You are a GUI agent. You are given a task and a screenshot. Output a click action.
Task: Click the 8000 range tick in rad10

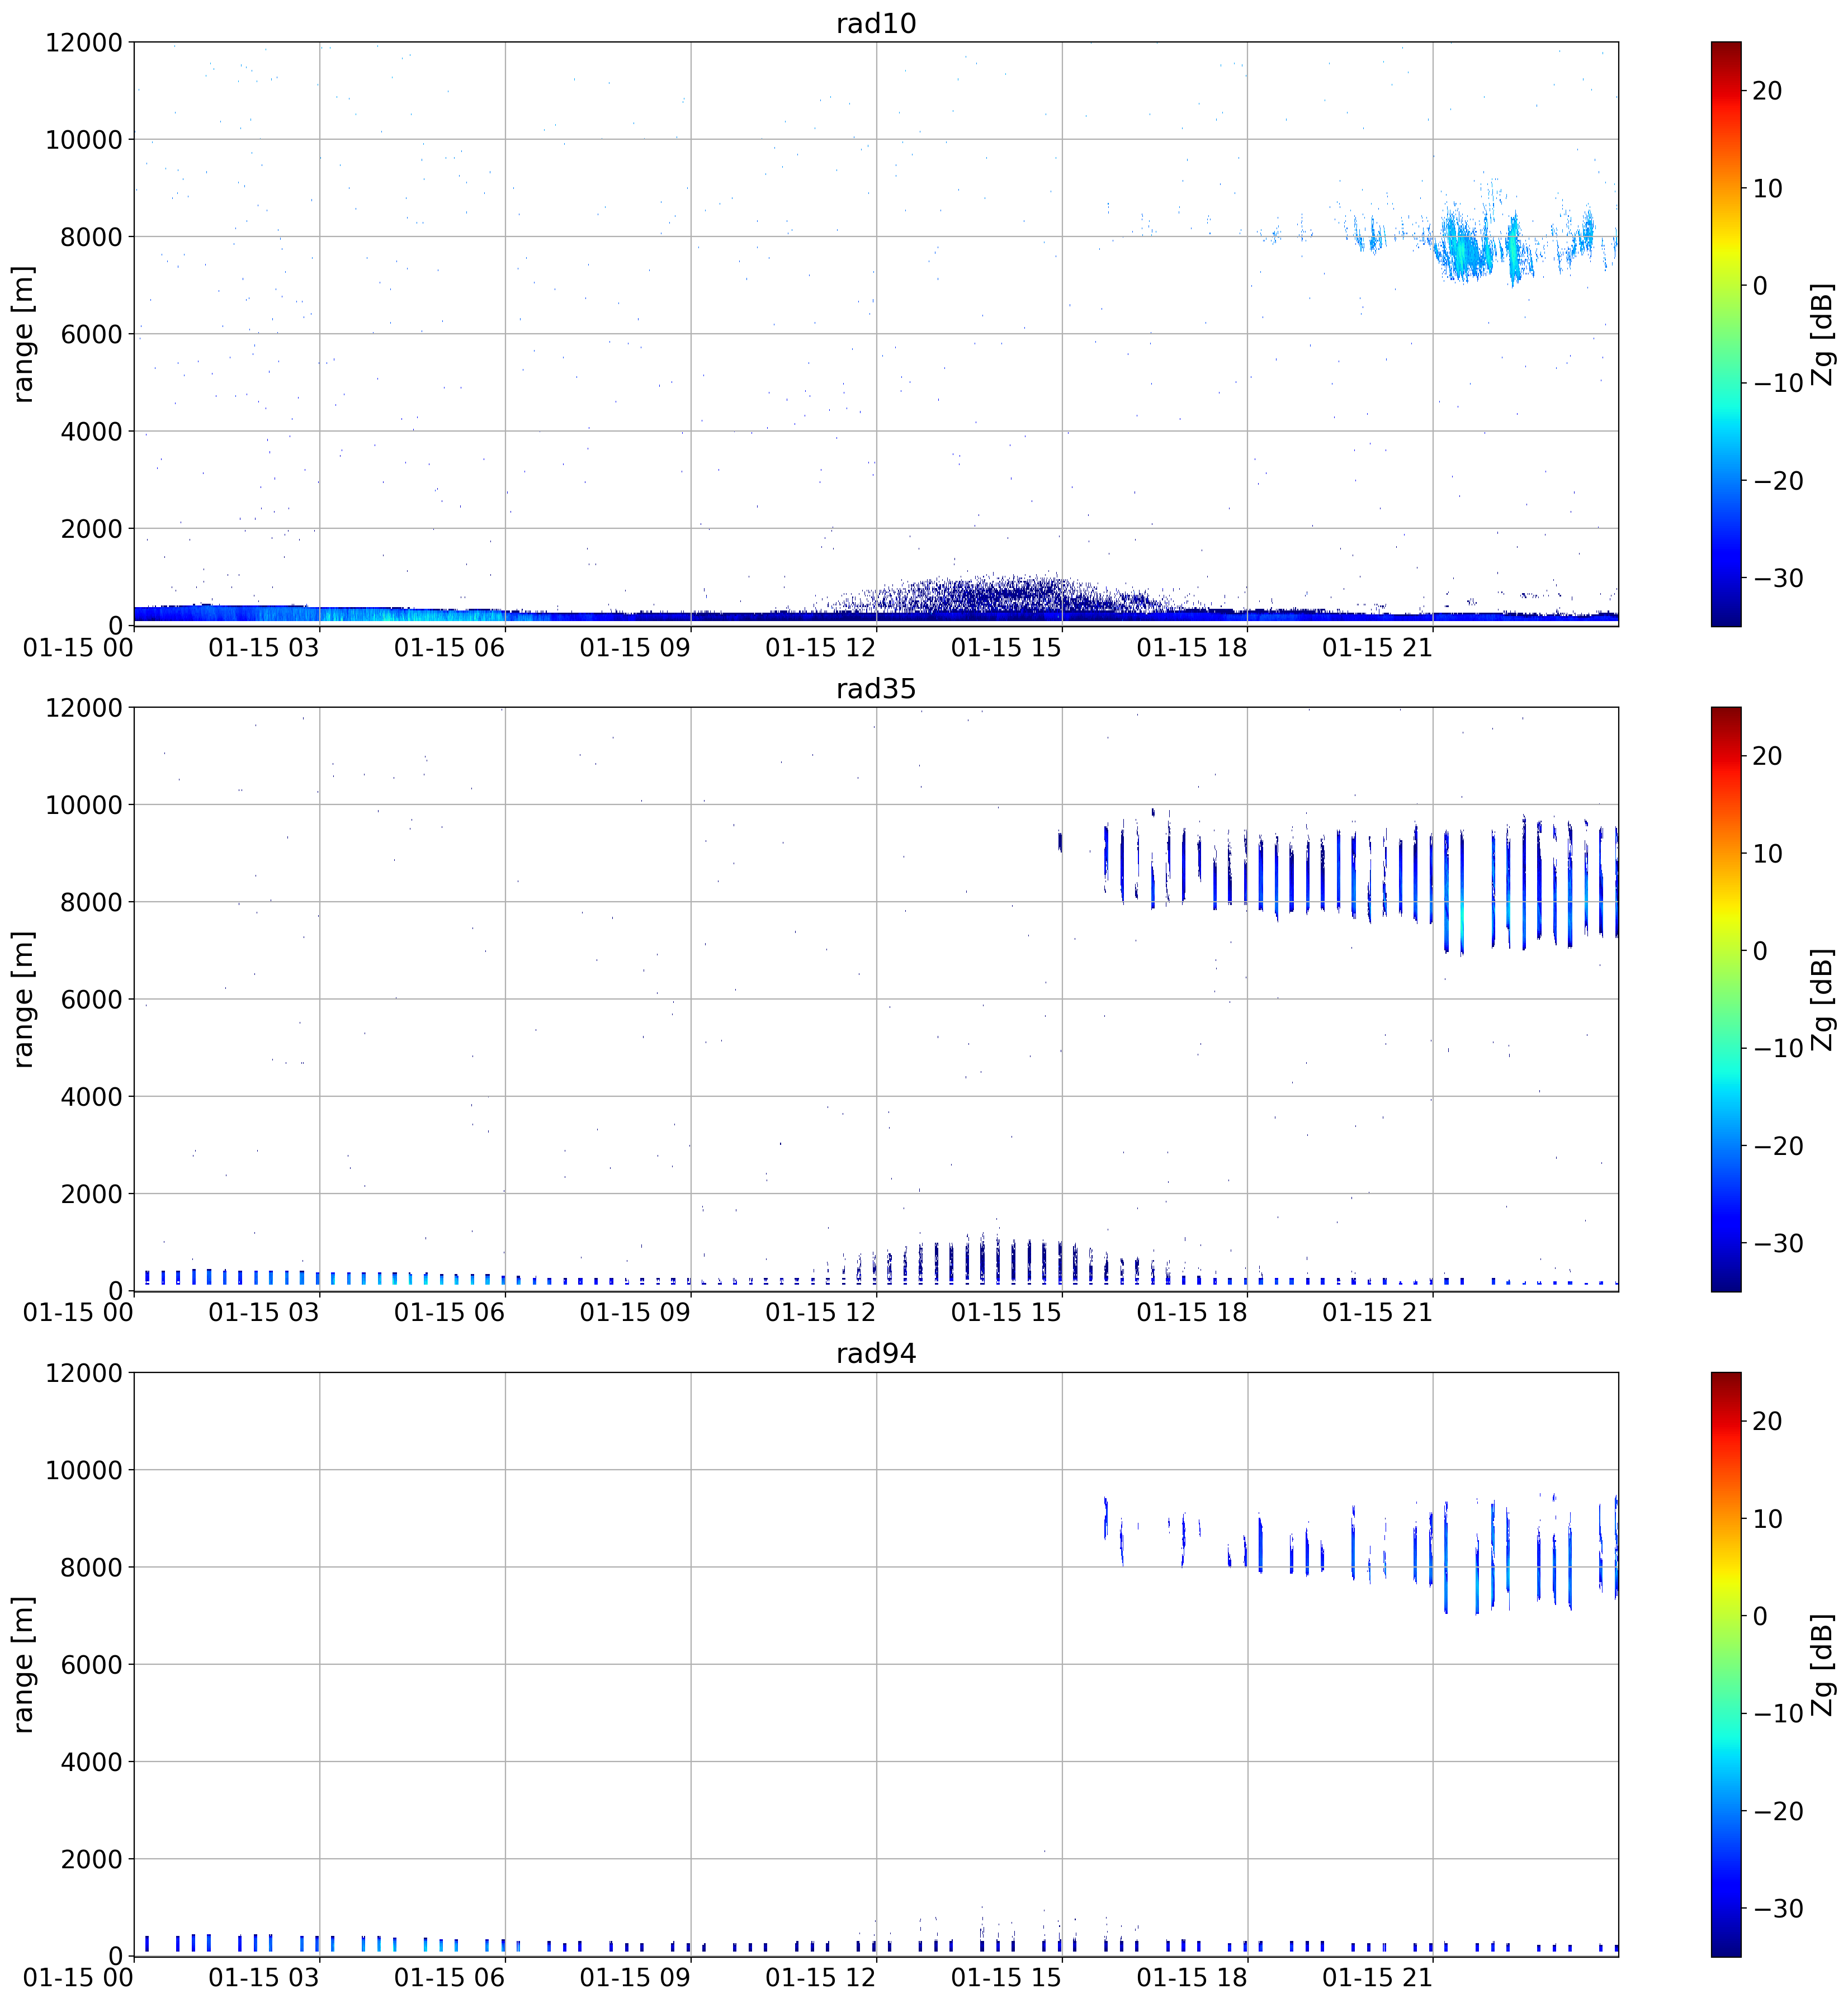tap(91, 237)
